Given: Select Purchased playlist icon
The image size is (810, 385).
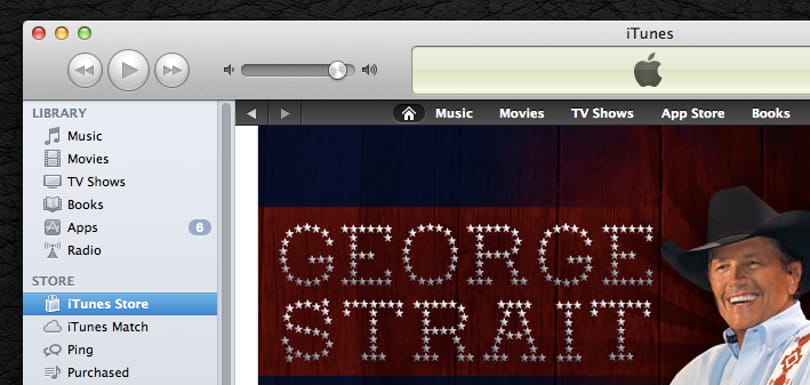Looking at the screenshot, I should click(x=52, y=373).
